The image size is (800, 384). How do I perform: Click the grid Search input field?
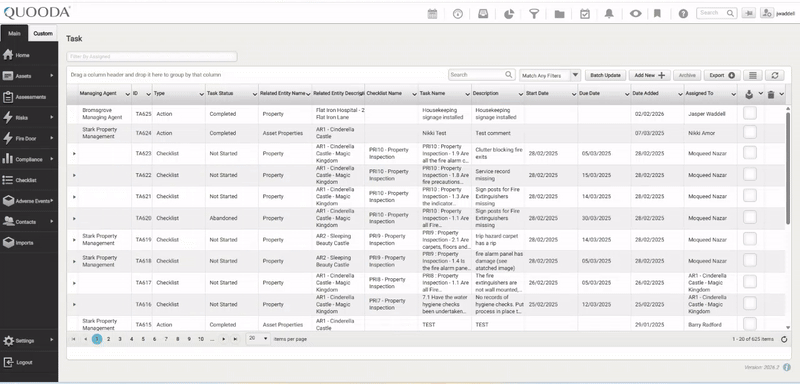coord(482,74)
